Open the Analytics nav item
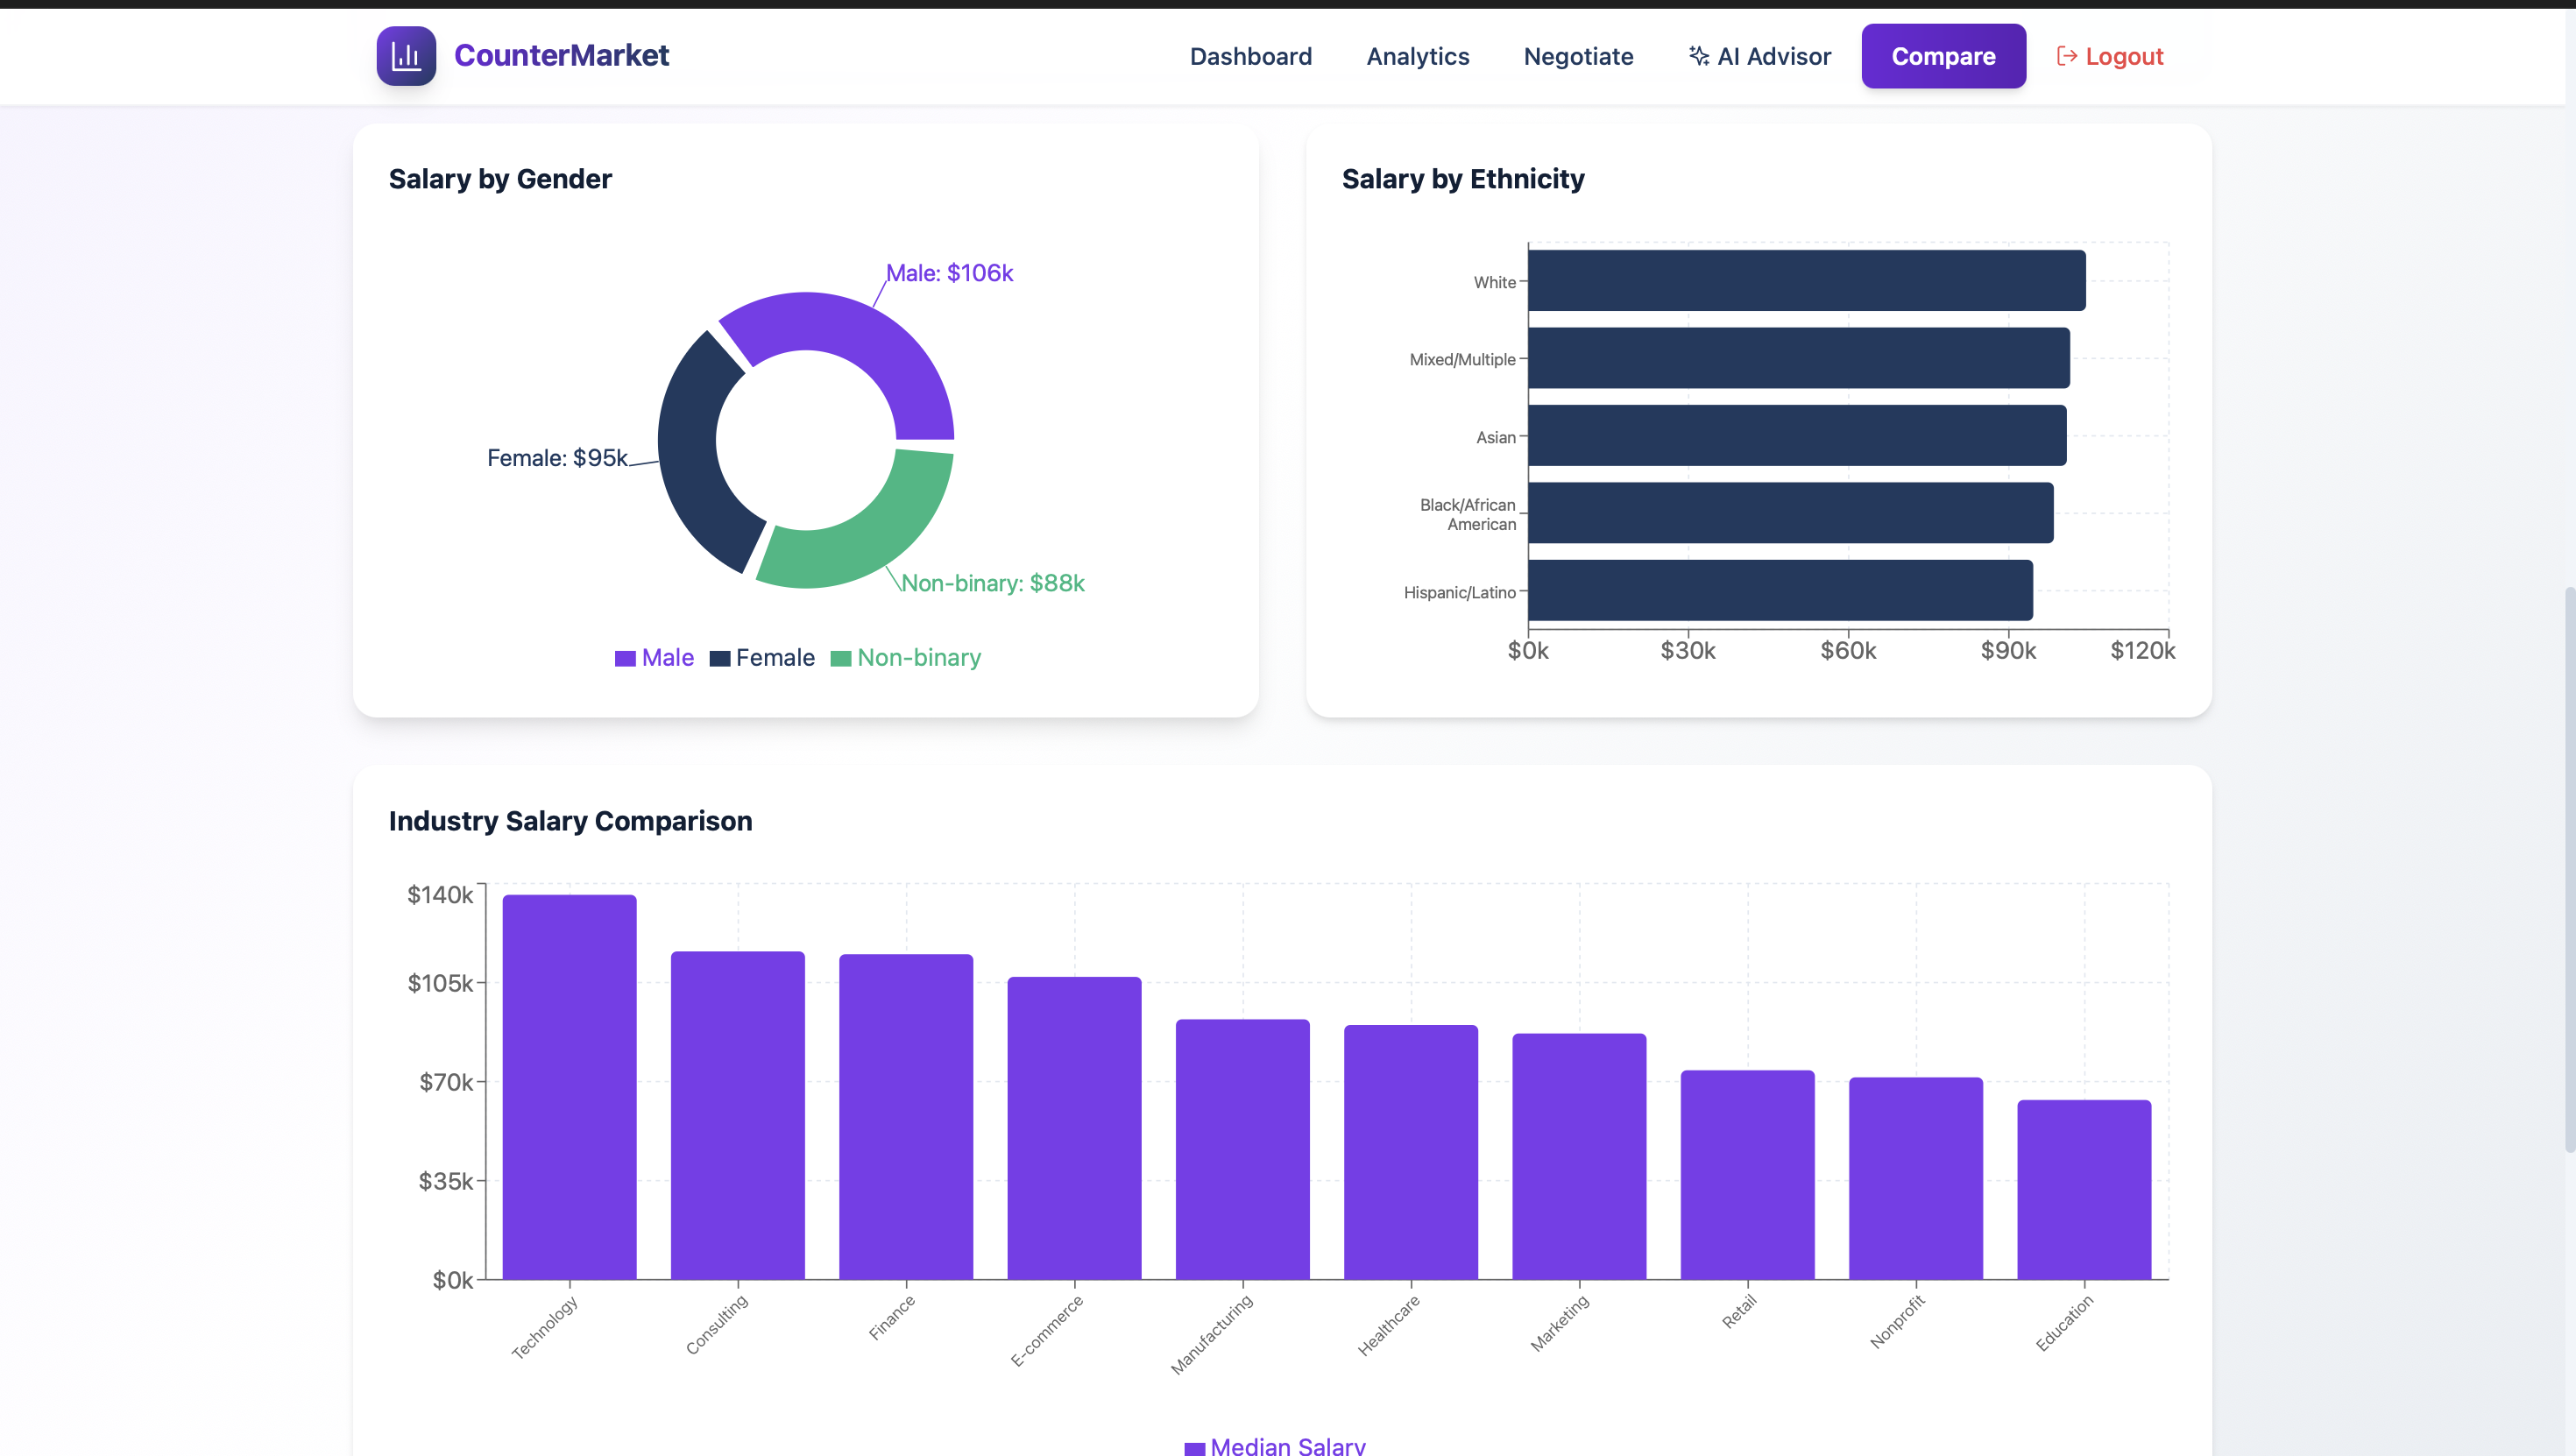 1417,56
